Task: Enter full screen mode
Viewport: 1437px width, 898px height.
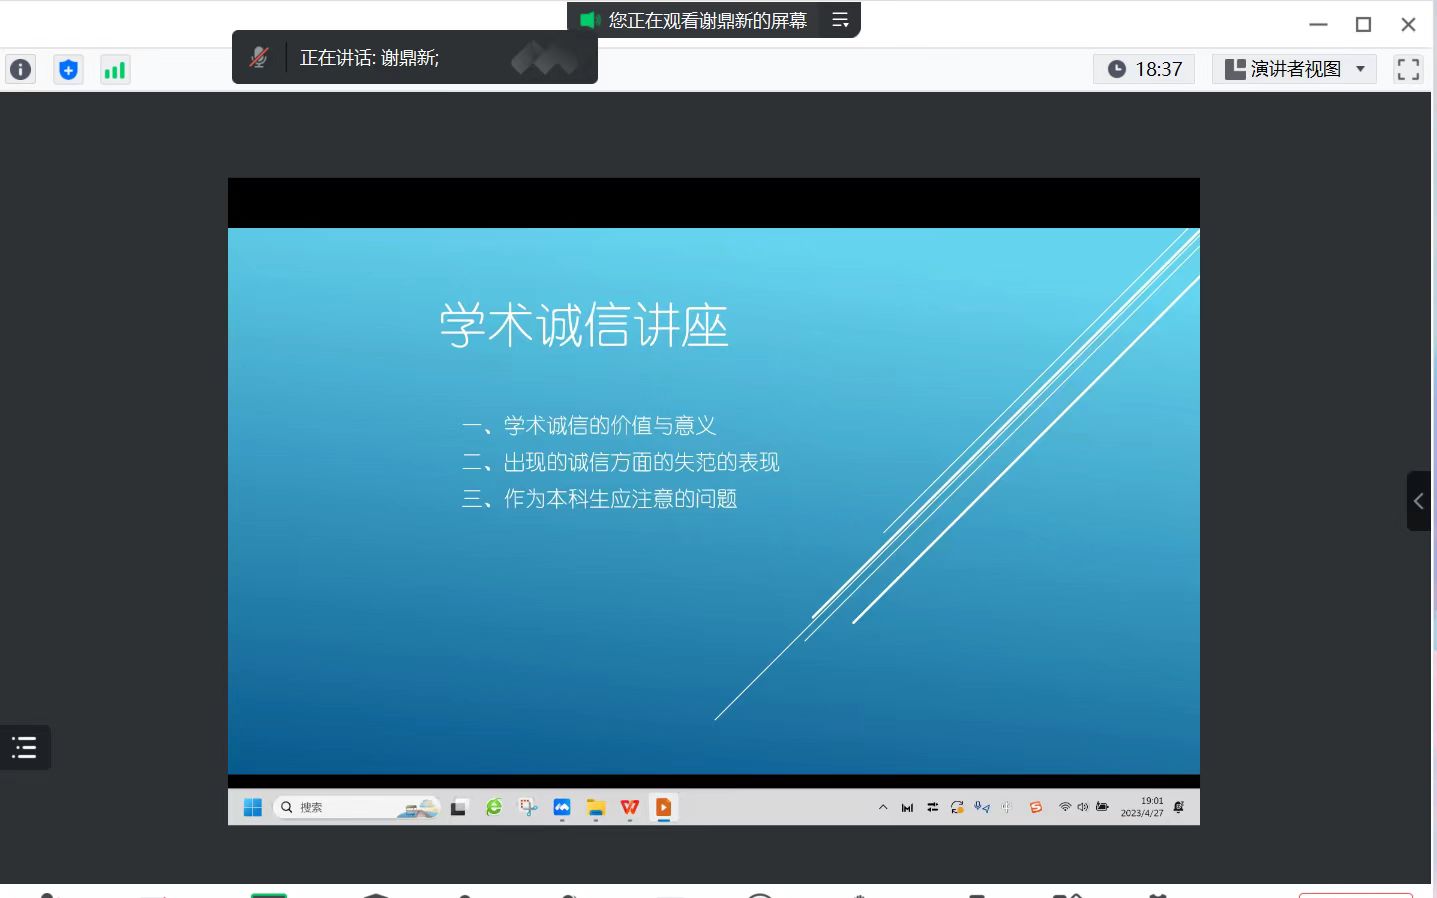Action: 1408,69
